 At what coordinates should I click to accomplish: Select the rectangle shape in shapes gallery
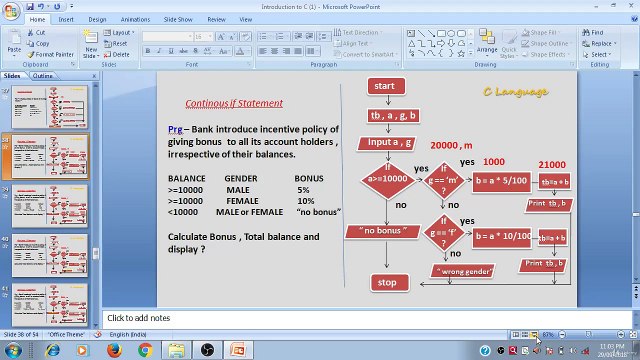coord(441,33)
